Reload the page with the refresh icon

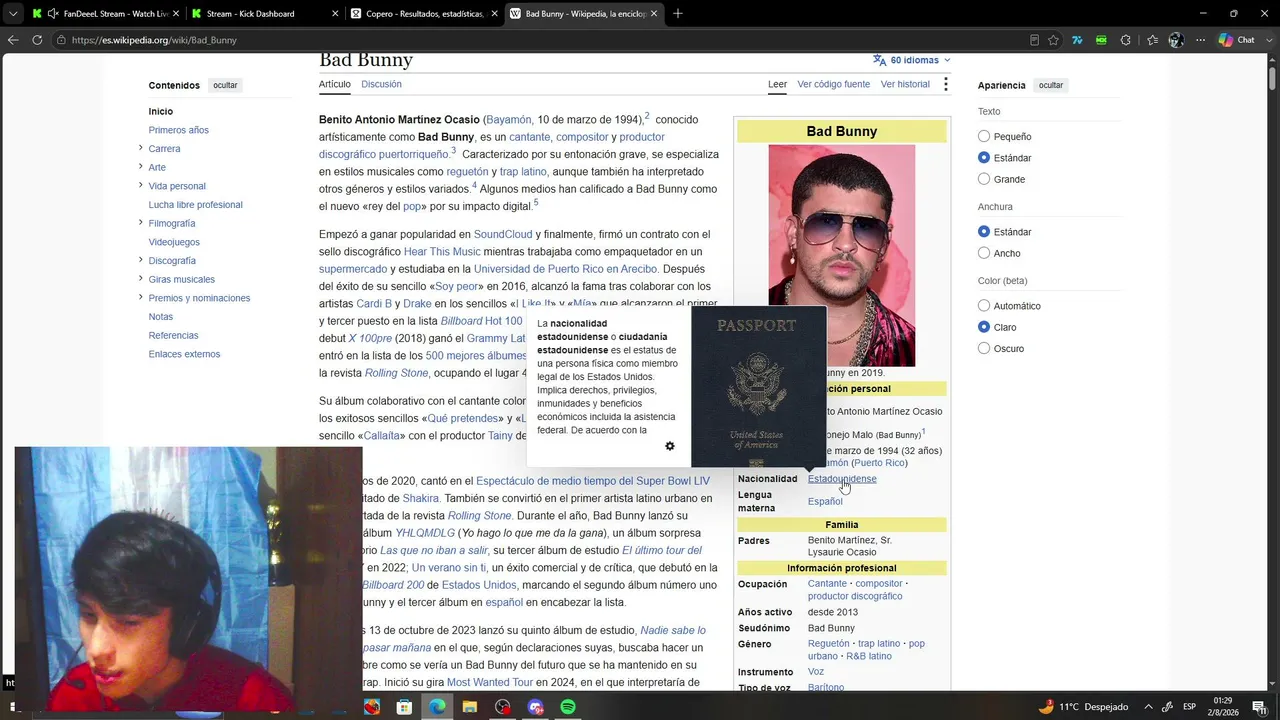[x=37, y=40]
